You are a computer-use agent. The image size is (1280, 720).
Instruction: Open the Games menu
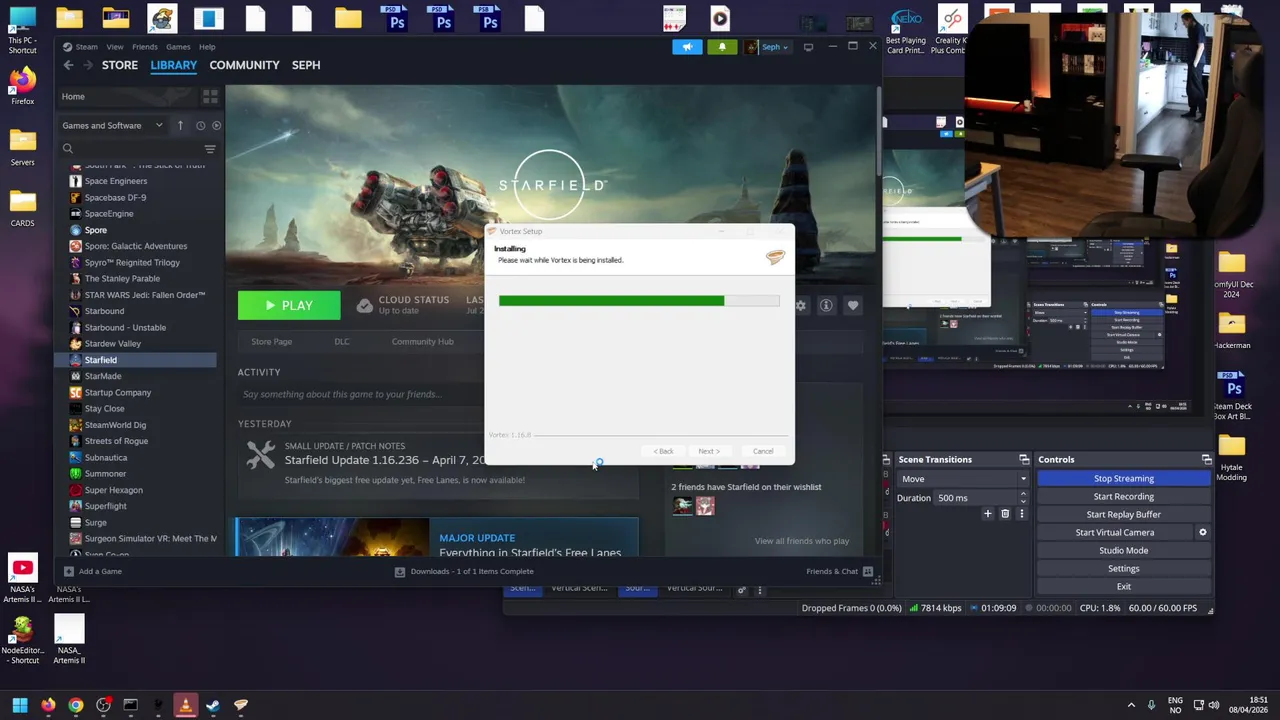178,47
